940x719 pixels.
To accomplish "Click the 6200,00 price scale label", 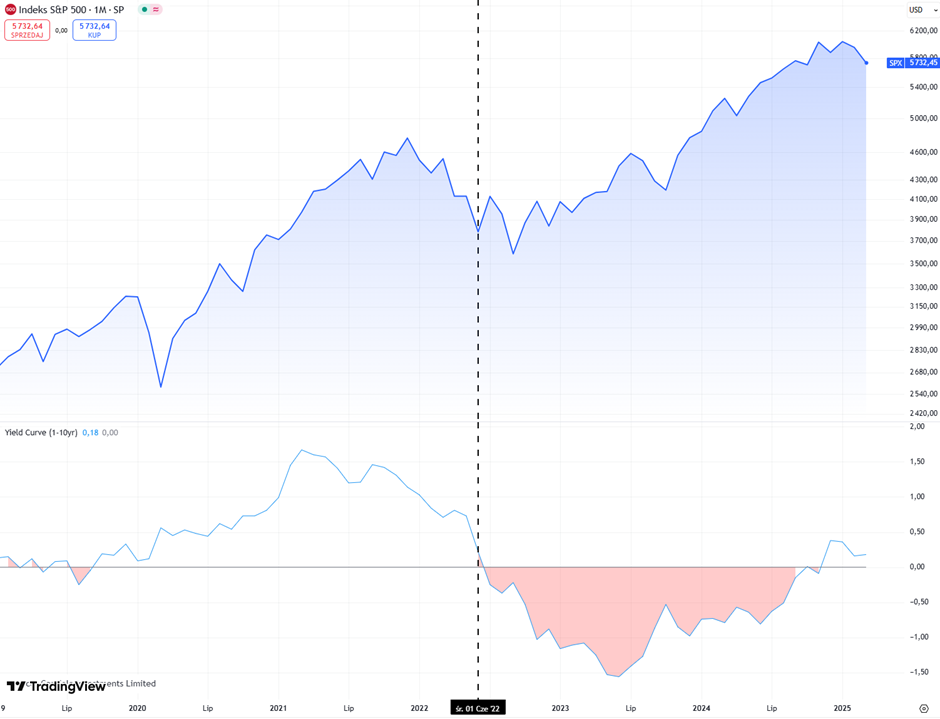I will pyautogui.click(x=922, y=31).
